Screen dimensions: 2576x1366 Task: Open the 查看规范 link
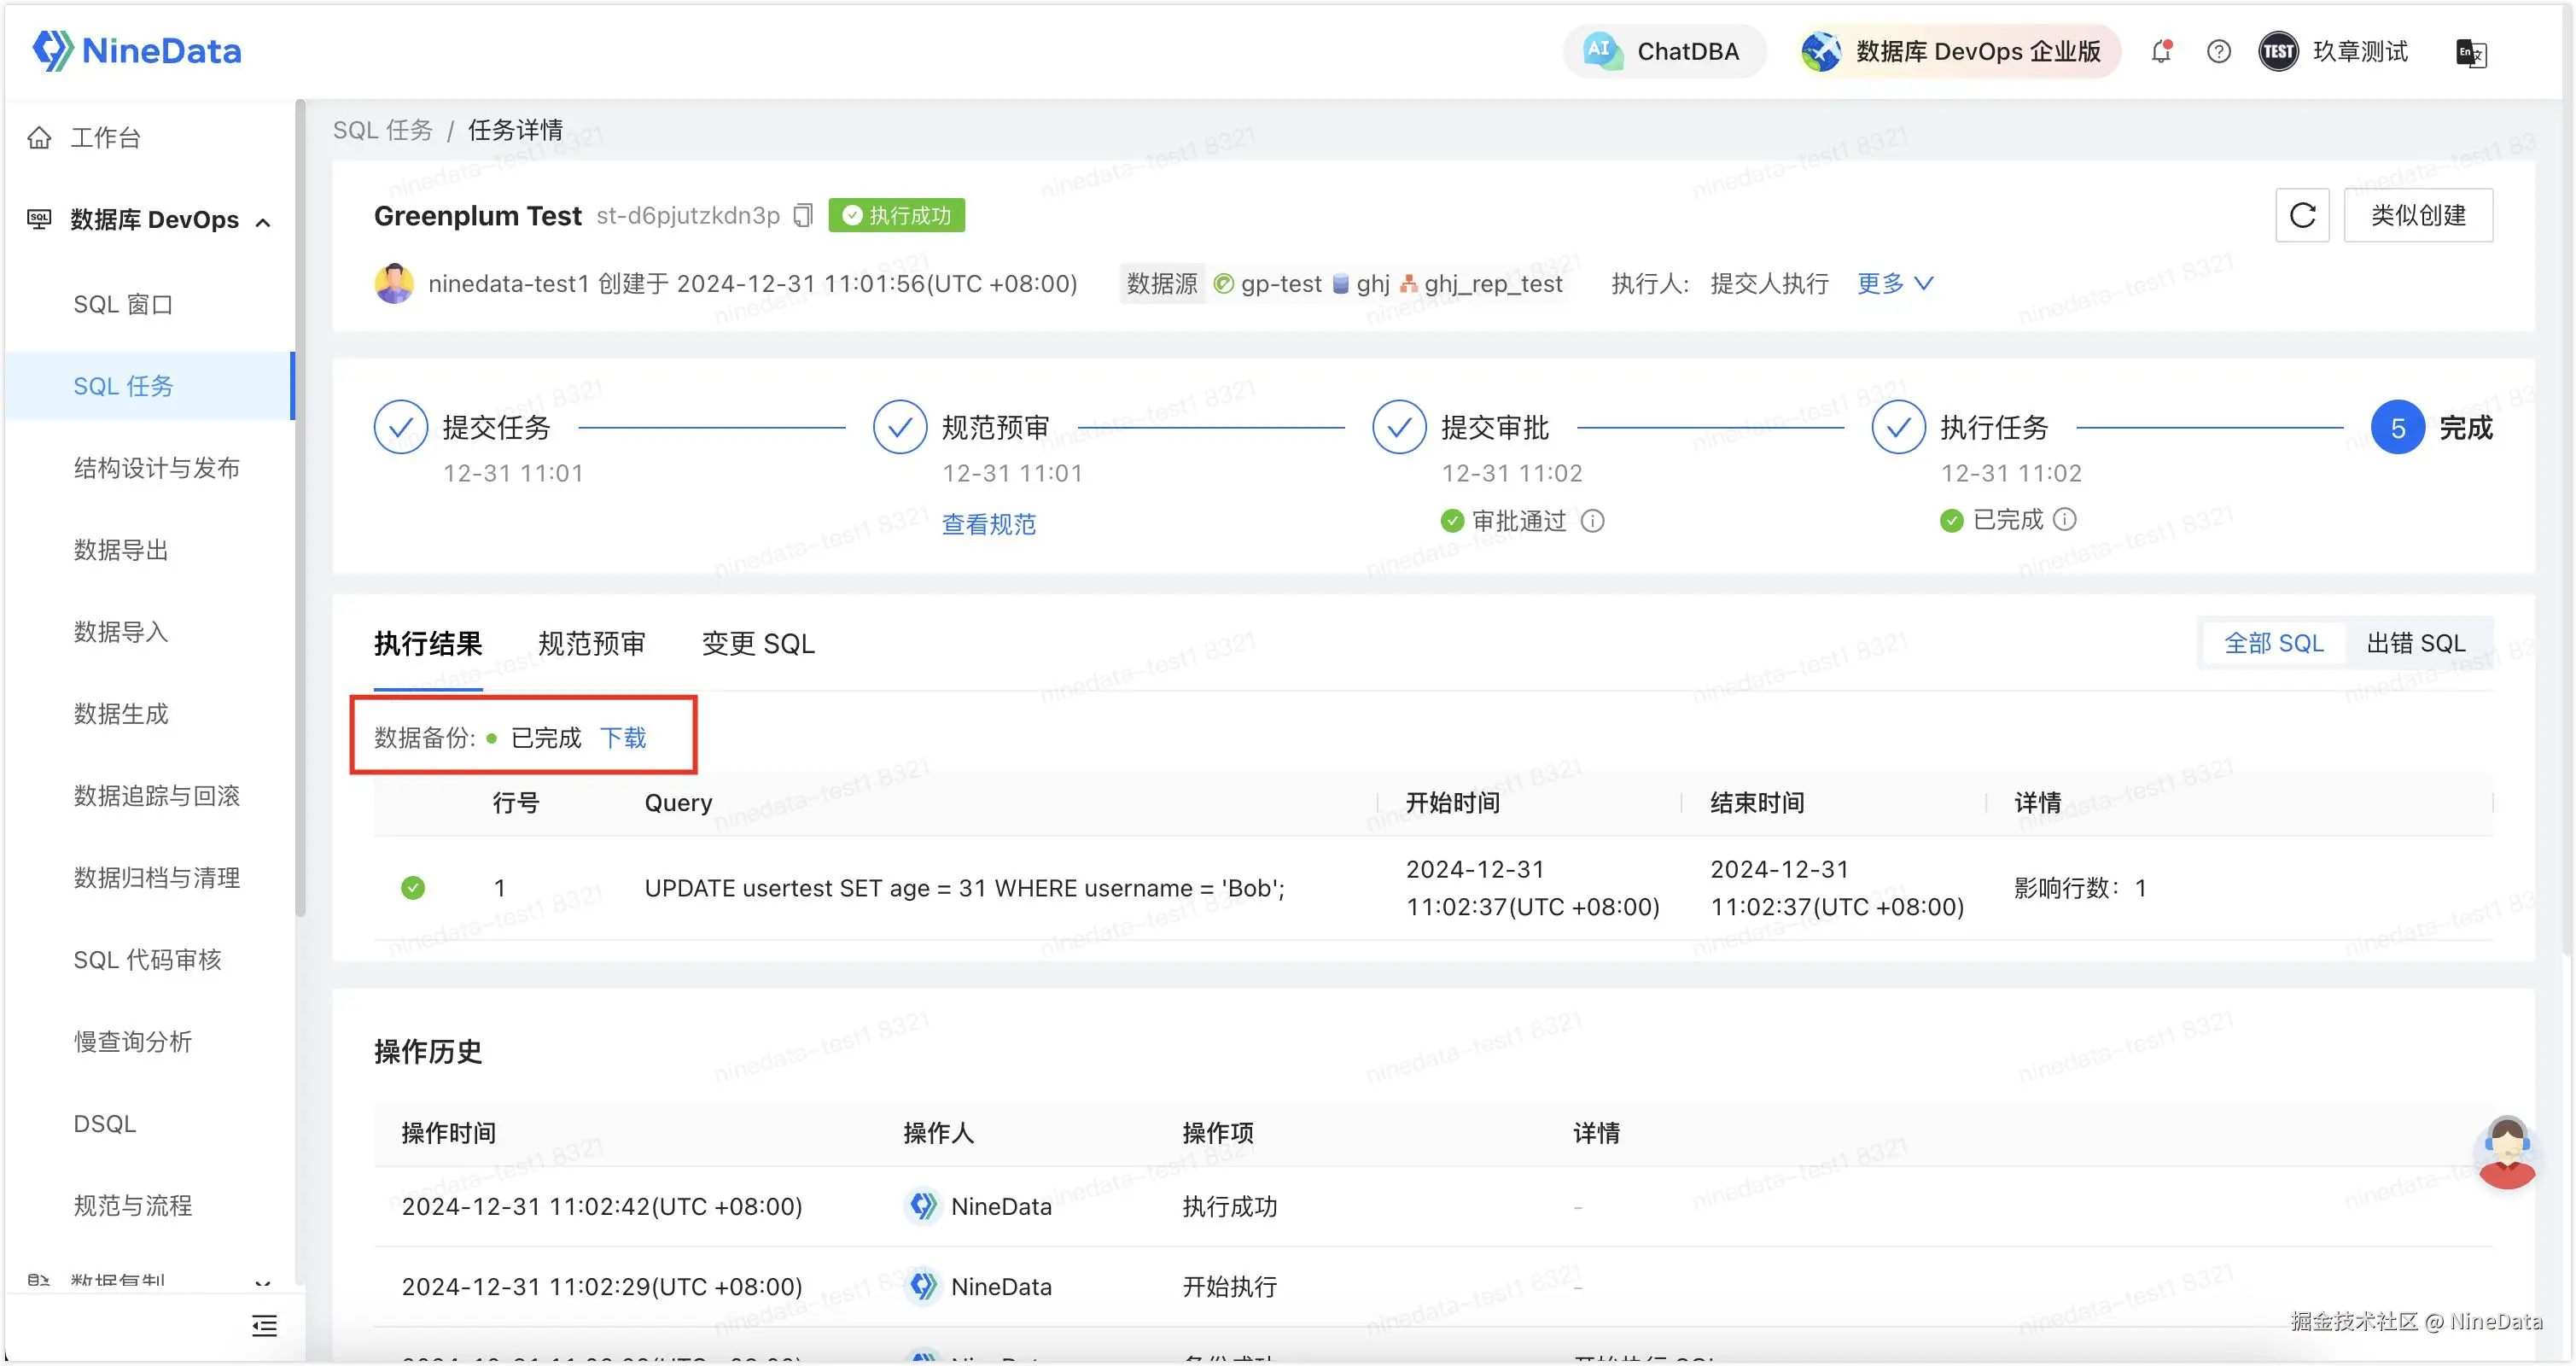coord(988,524)
